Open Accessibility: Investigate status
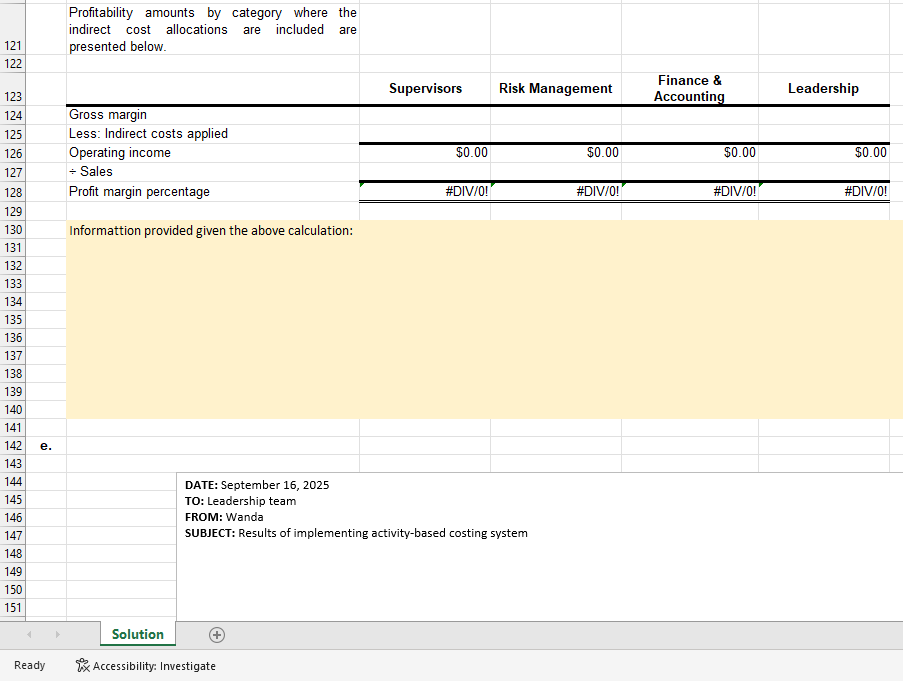 coord(146,665)
